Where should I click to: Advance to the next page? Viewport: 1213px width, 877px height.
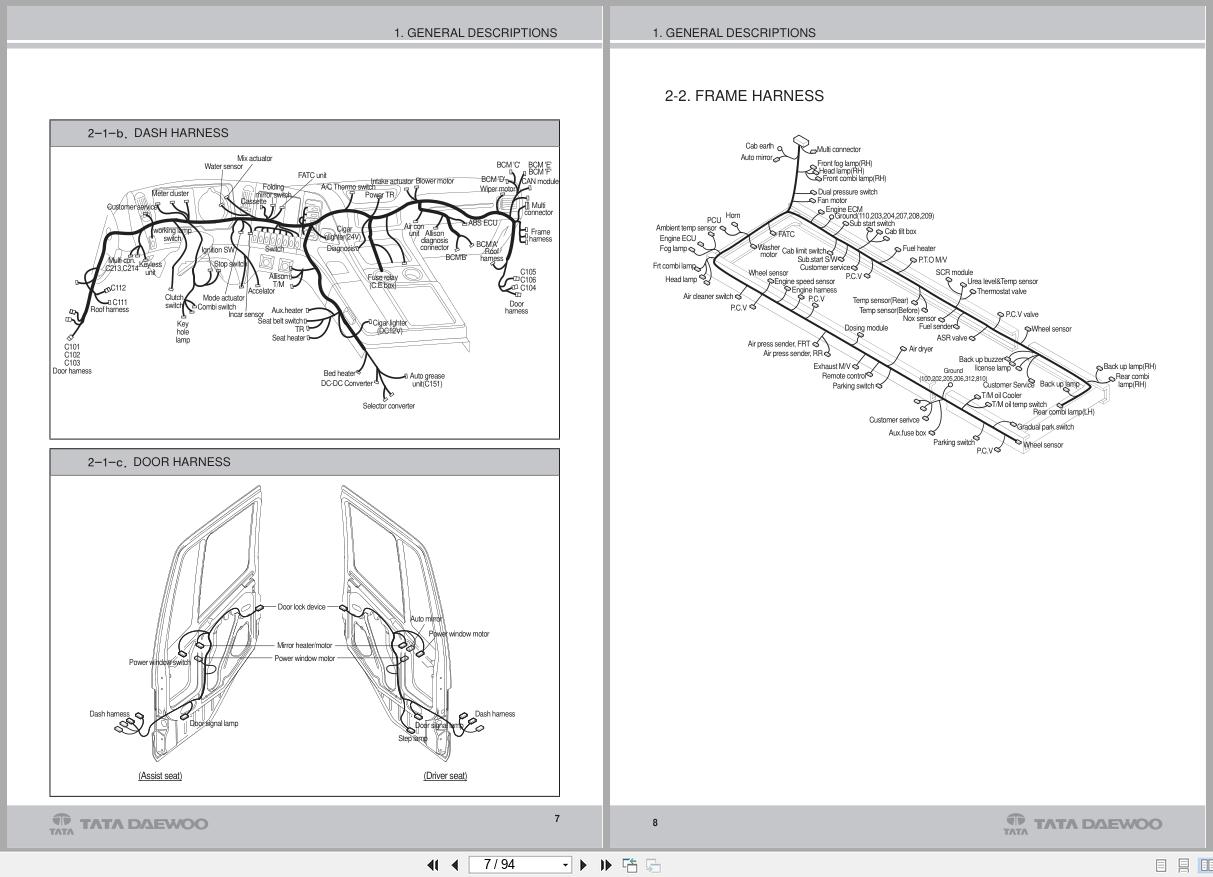[583, 864]
